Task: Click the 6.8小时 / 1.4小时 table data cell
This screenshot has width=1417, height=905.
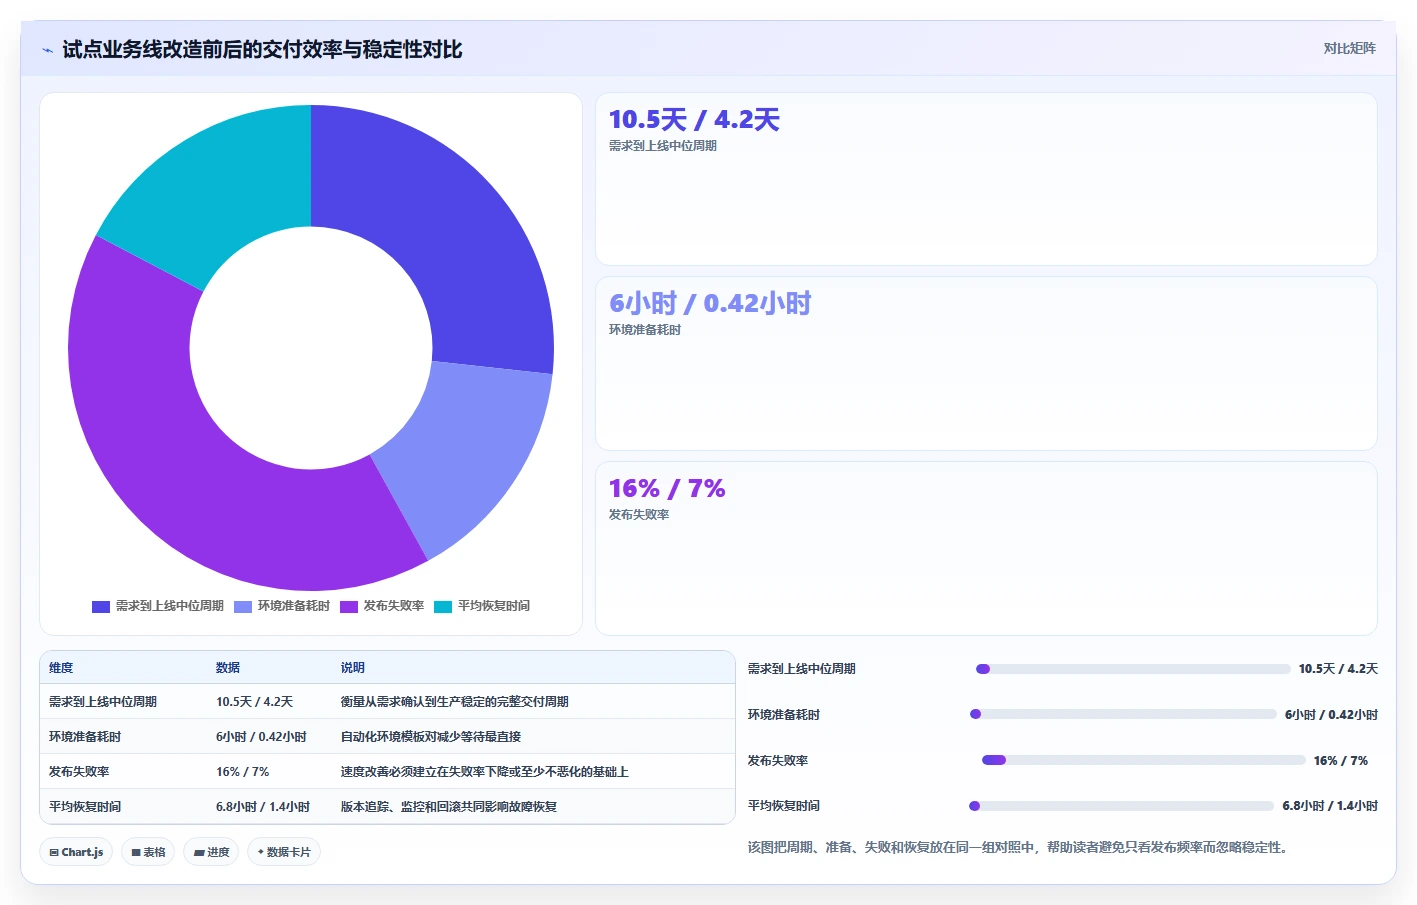Action: click(263, 807)
